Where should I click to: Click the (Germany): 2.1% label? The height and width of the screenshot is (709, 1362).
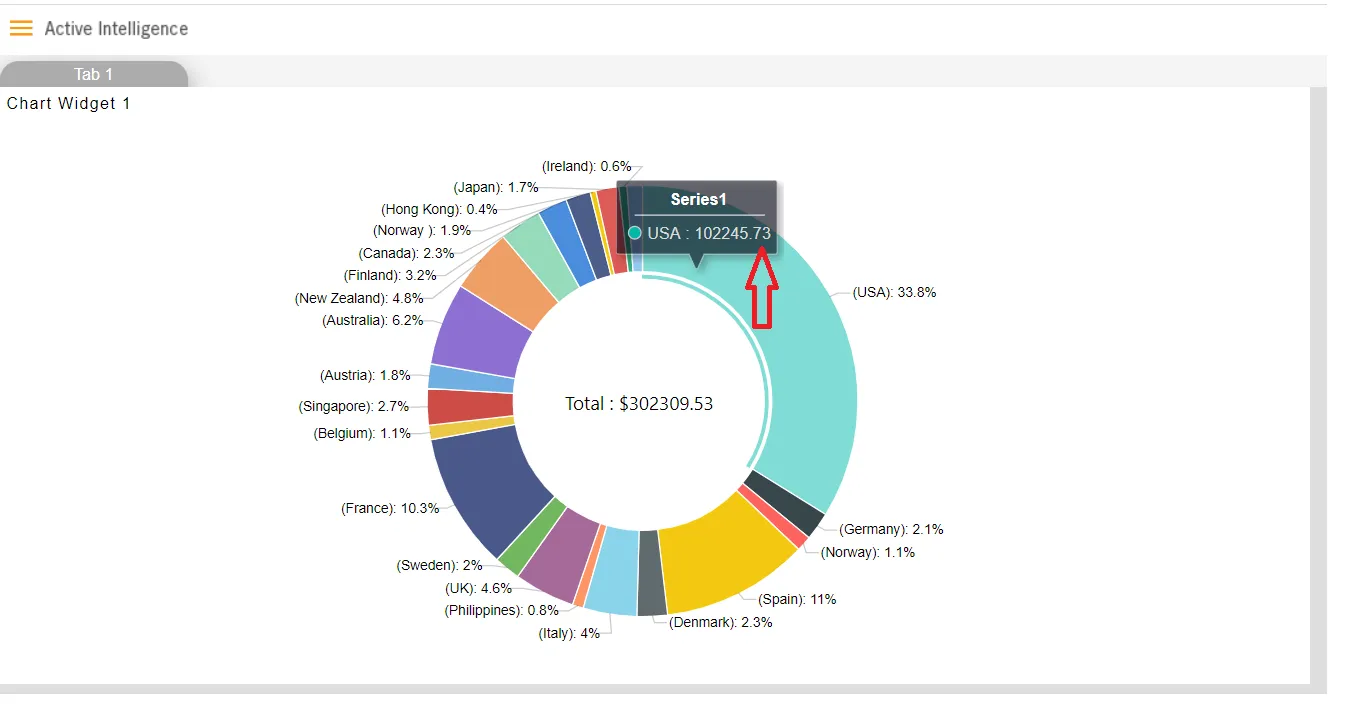[891, 529]
